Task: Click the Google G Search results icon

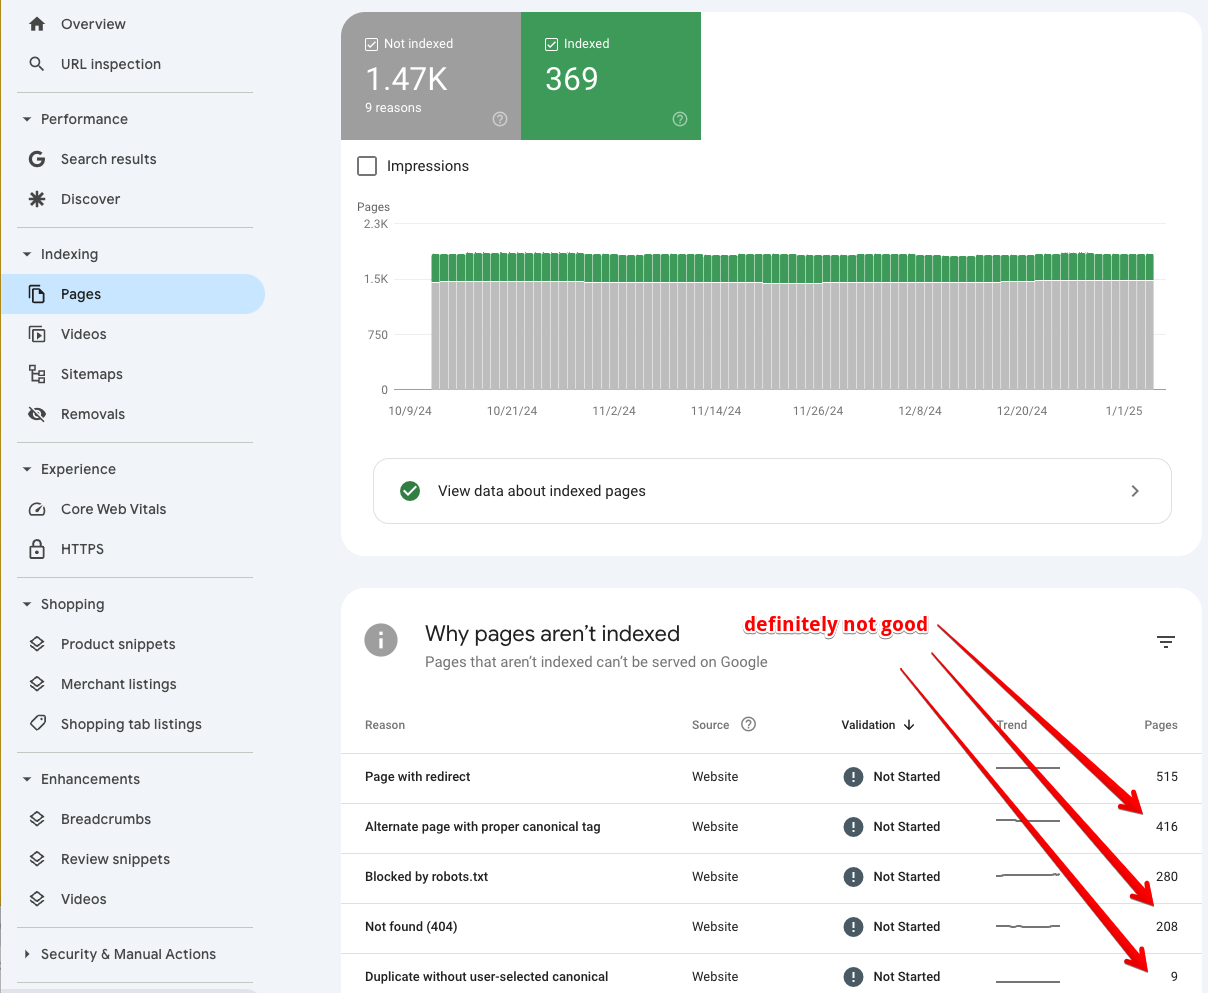Action: click(x=37, y=159)
